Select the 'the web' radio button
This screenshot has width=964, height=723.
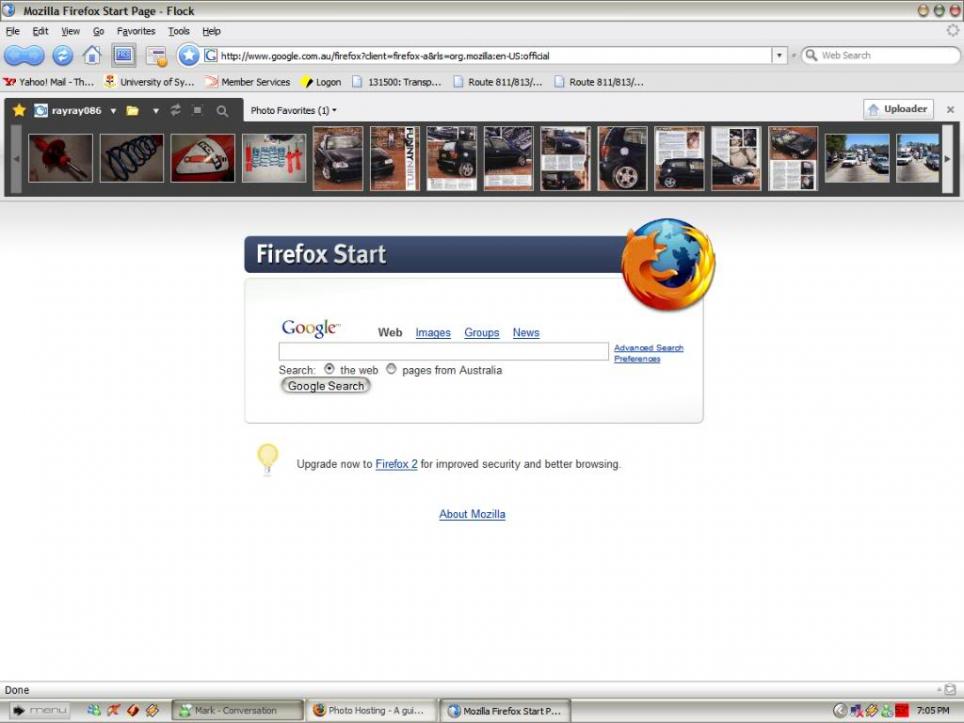(330, 369)
